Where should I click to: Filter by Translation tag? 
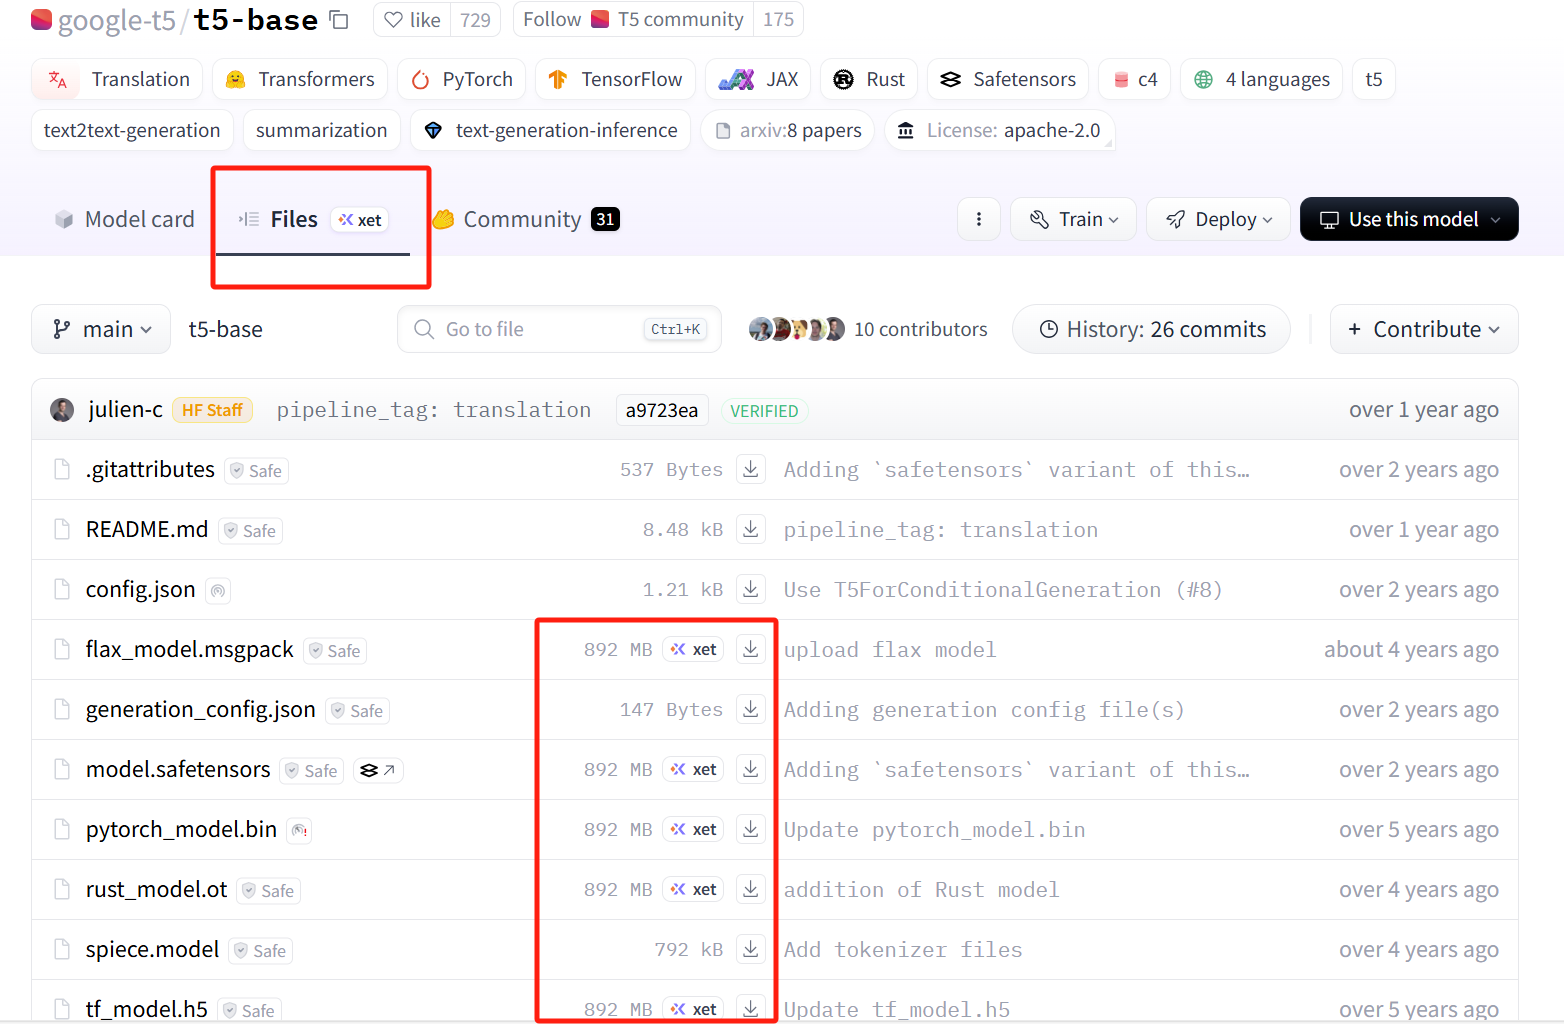pyautogui.click(x=117, y=79)
